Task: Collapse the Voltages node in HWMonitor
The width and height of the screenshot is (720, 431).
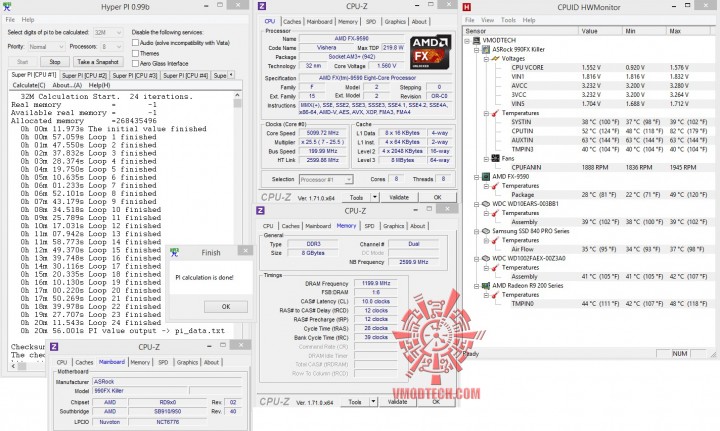Action: point(486,59)
